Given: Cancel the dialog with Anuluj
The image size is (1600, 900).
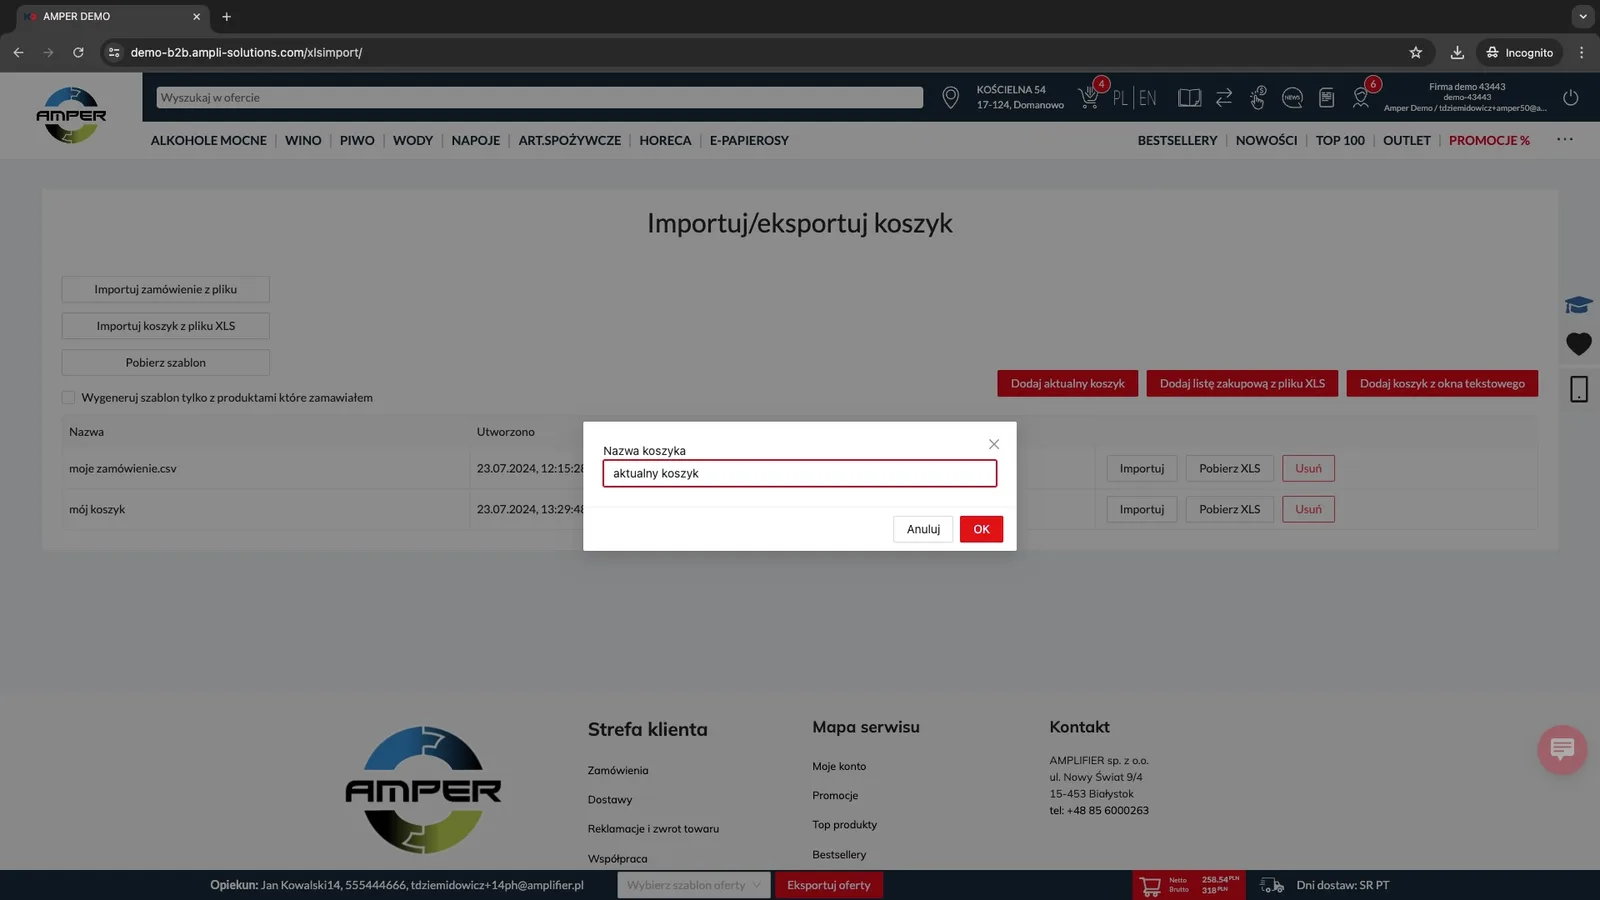Looking at the screenshot, I should pos(923,529).
